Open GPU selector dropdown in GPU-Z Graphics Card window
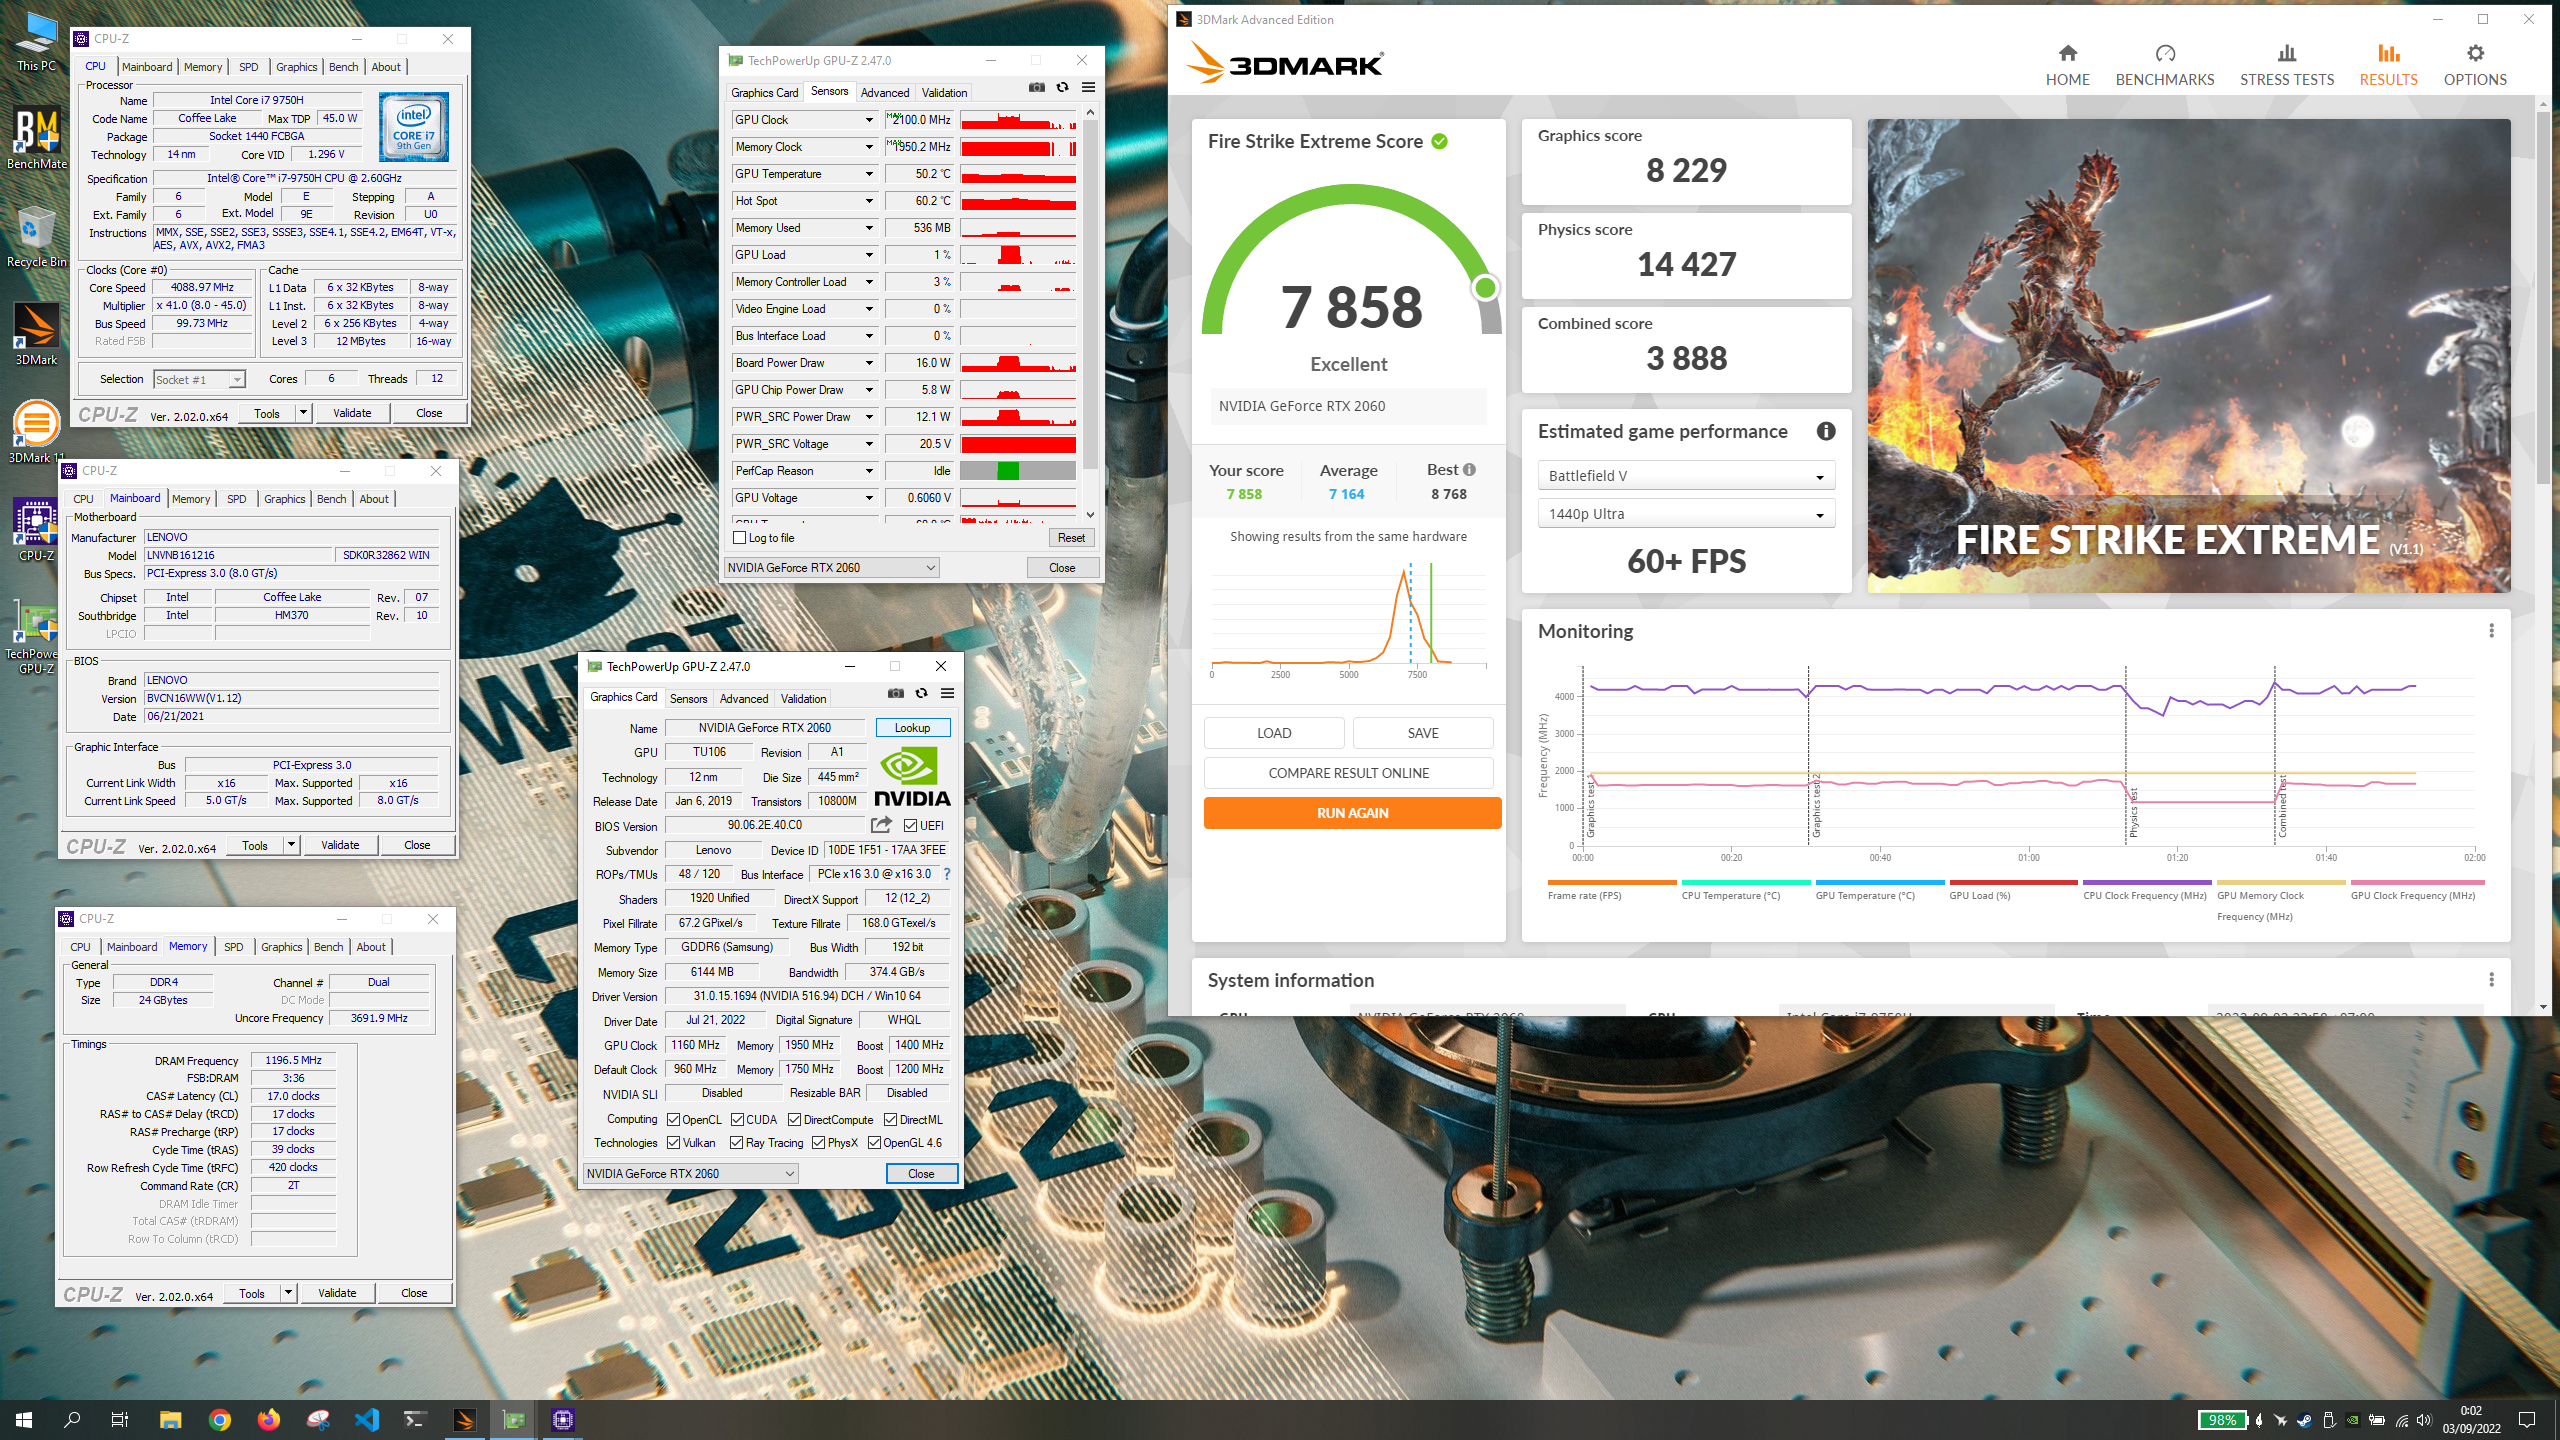 pos(690,1174)
